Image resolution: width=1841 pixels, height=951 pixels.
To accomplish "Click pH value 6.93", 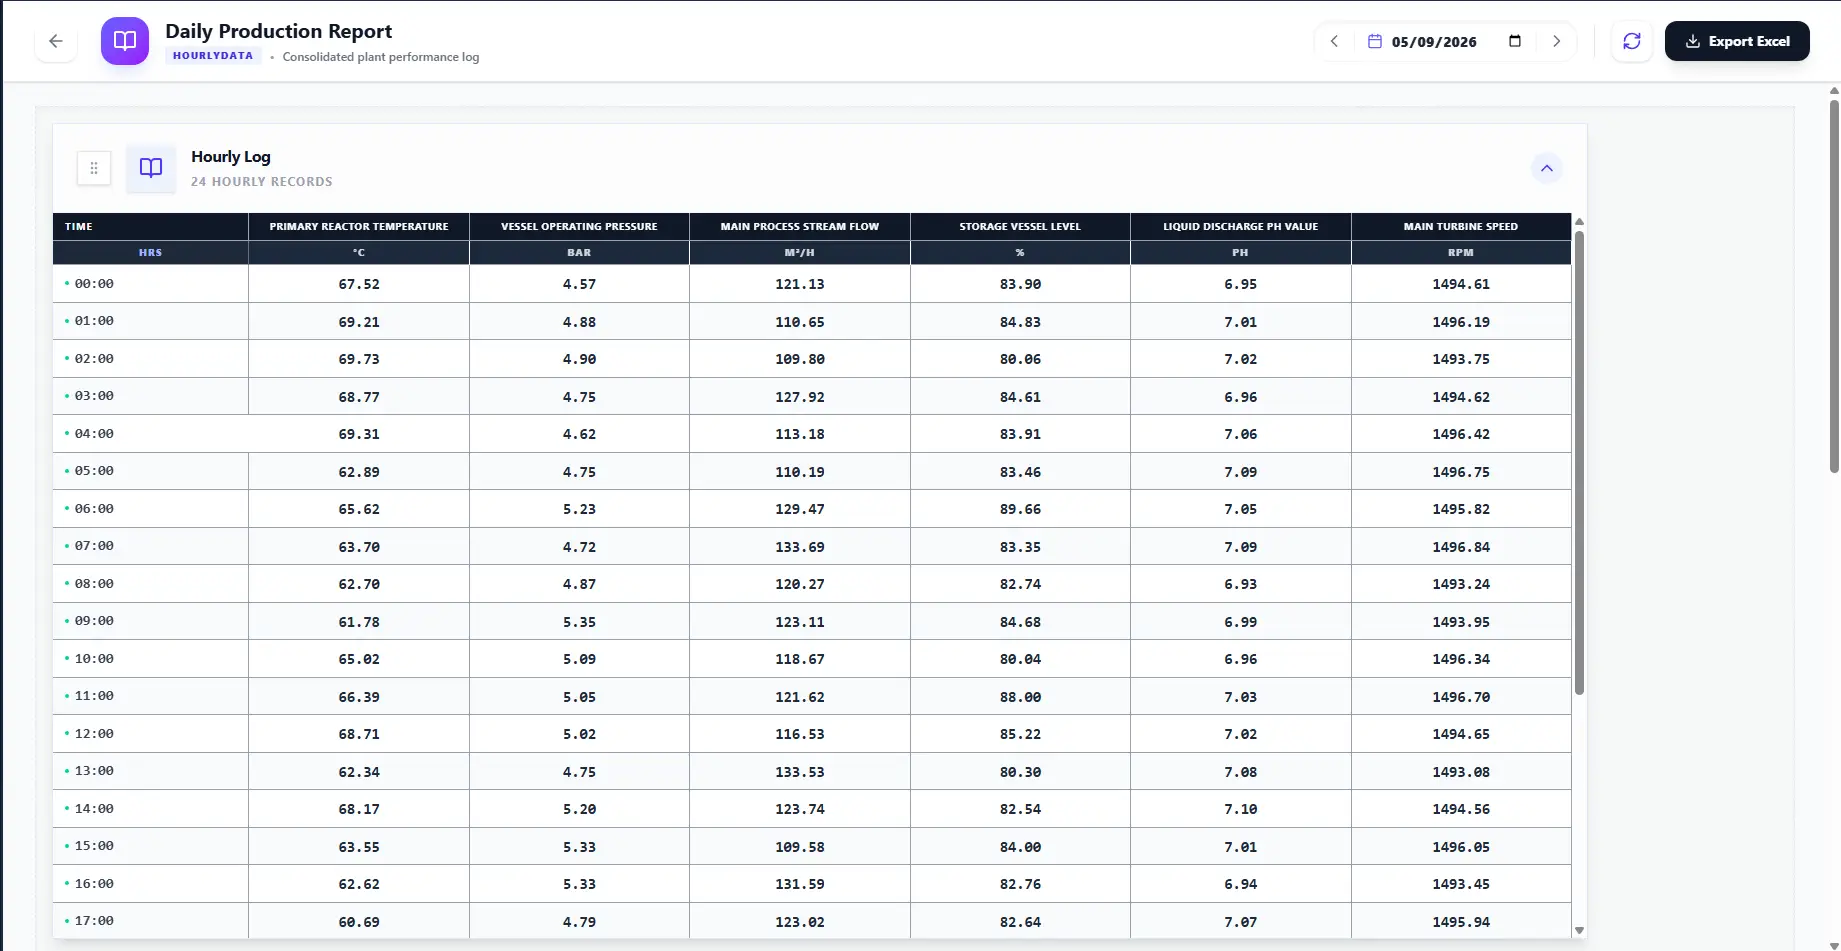I will coord(1241,584).
